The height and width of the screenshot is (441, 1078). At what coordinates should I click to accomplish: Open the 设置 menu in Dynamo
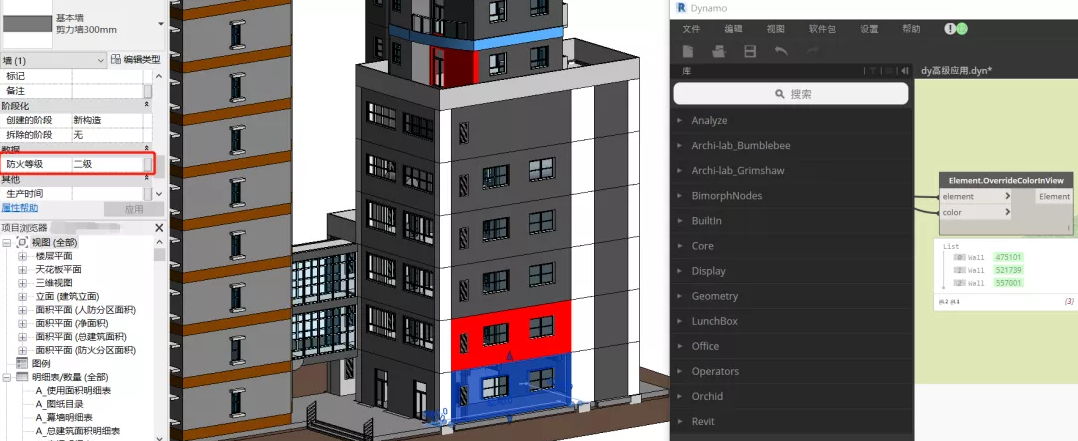[x=869, y=29]
